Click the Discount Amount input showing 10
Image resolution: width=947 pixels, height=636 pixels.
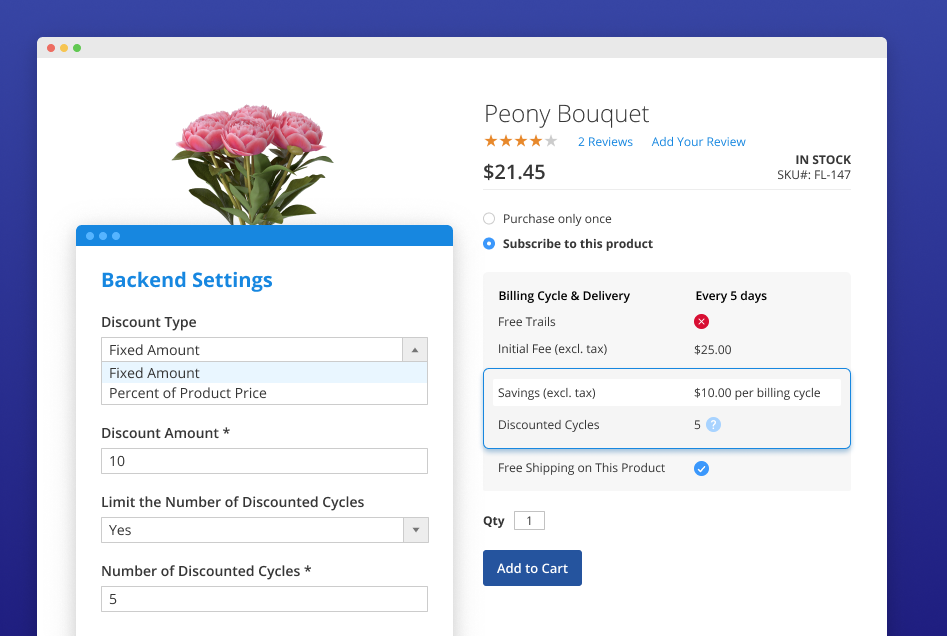(x=263, y=461)
